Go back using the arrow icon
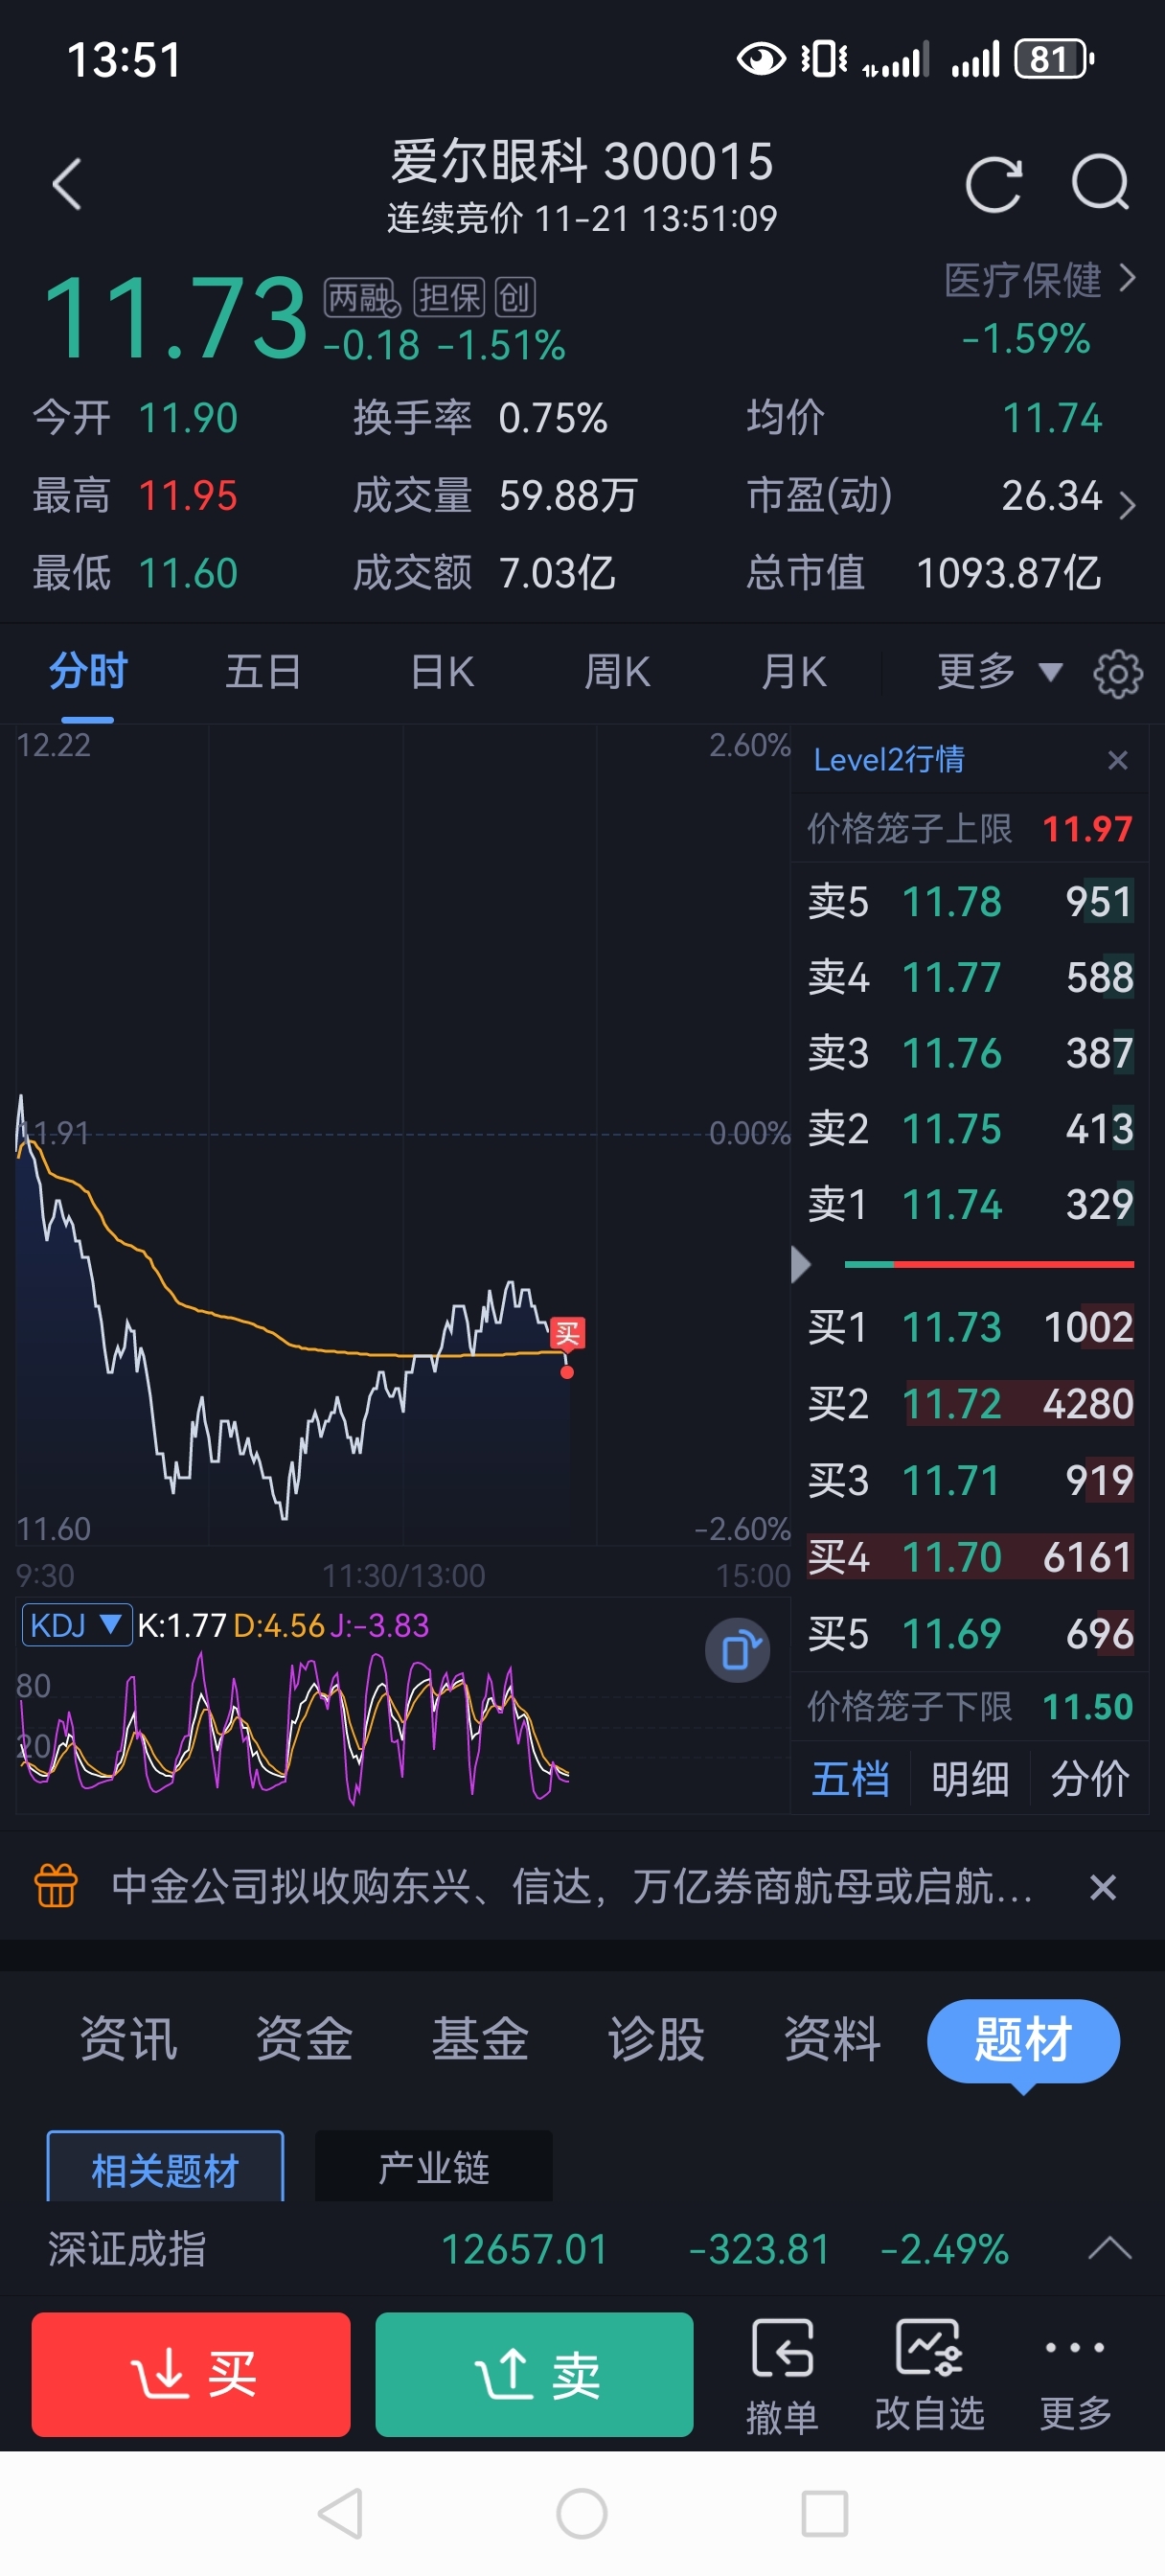This screenshot has width=1165, height=2576. click(67, 185)
